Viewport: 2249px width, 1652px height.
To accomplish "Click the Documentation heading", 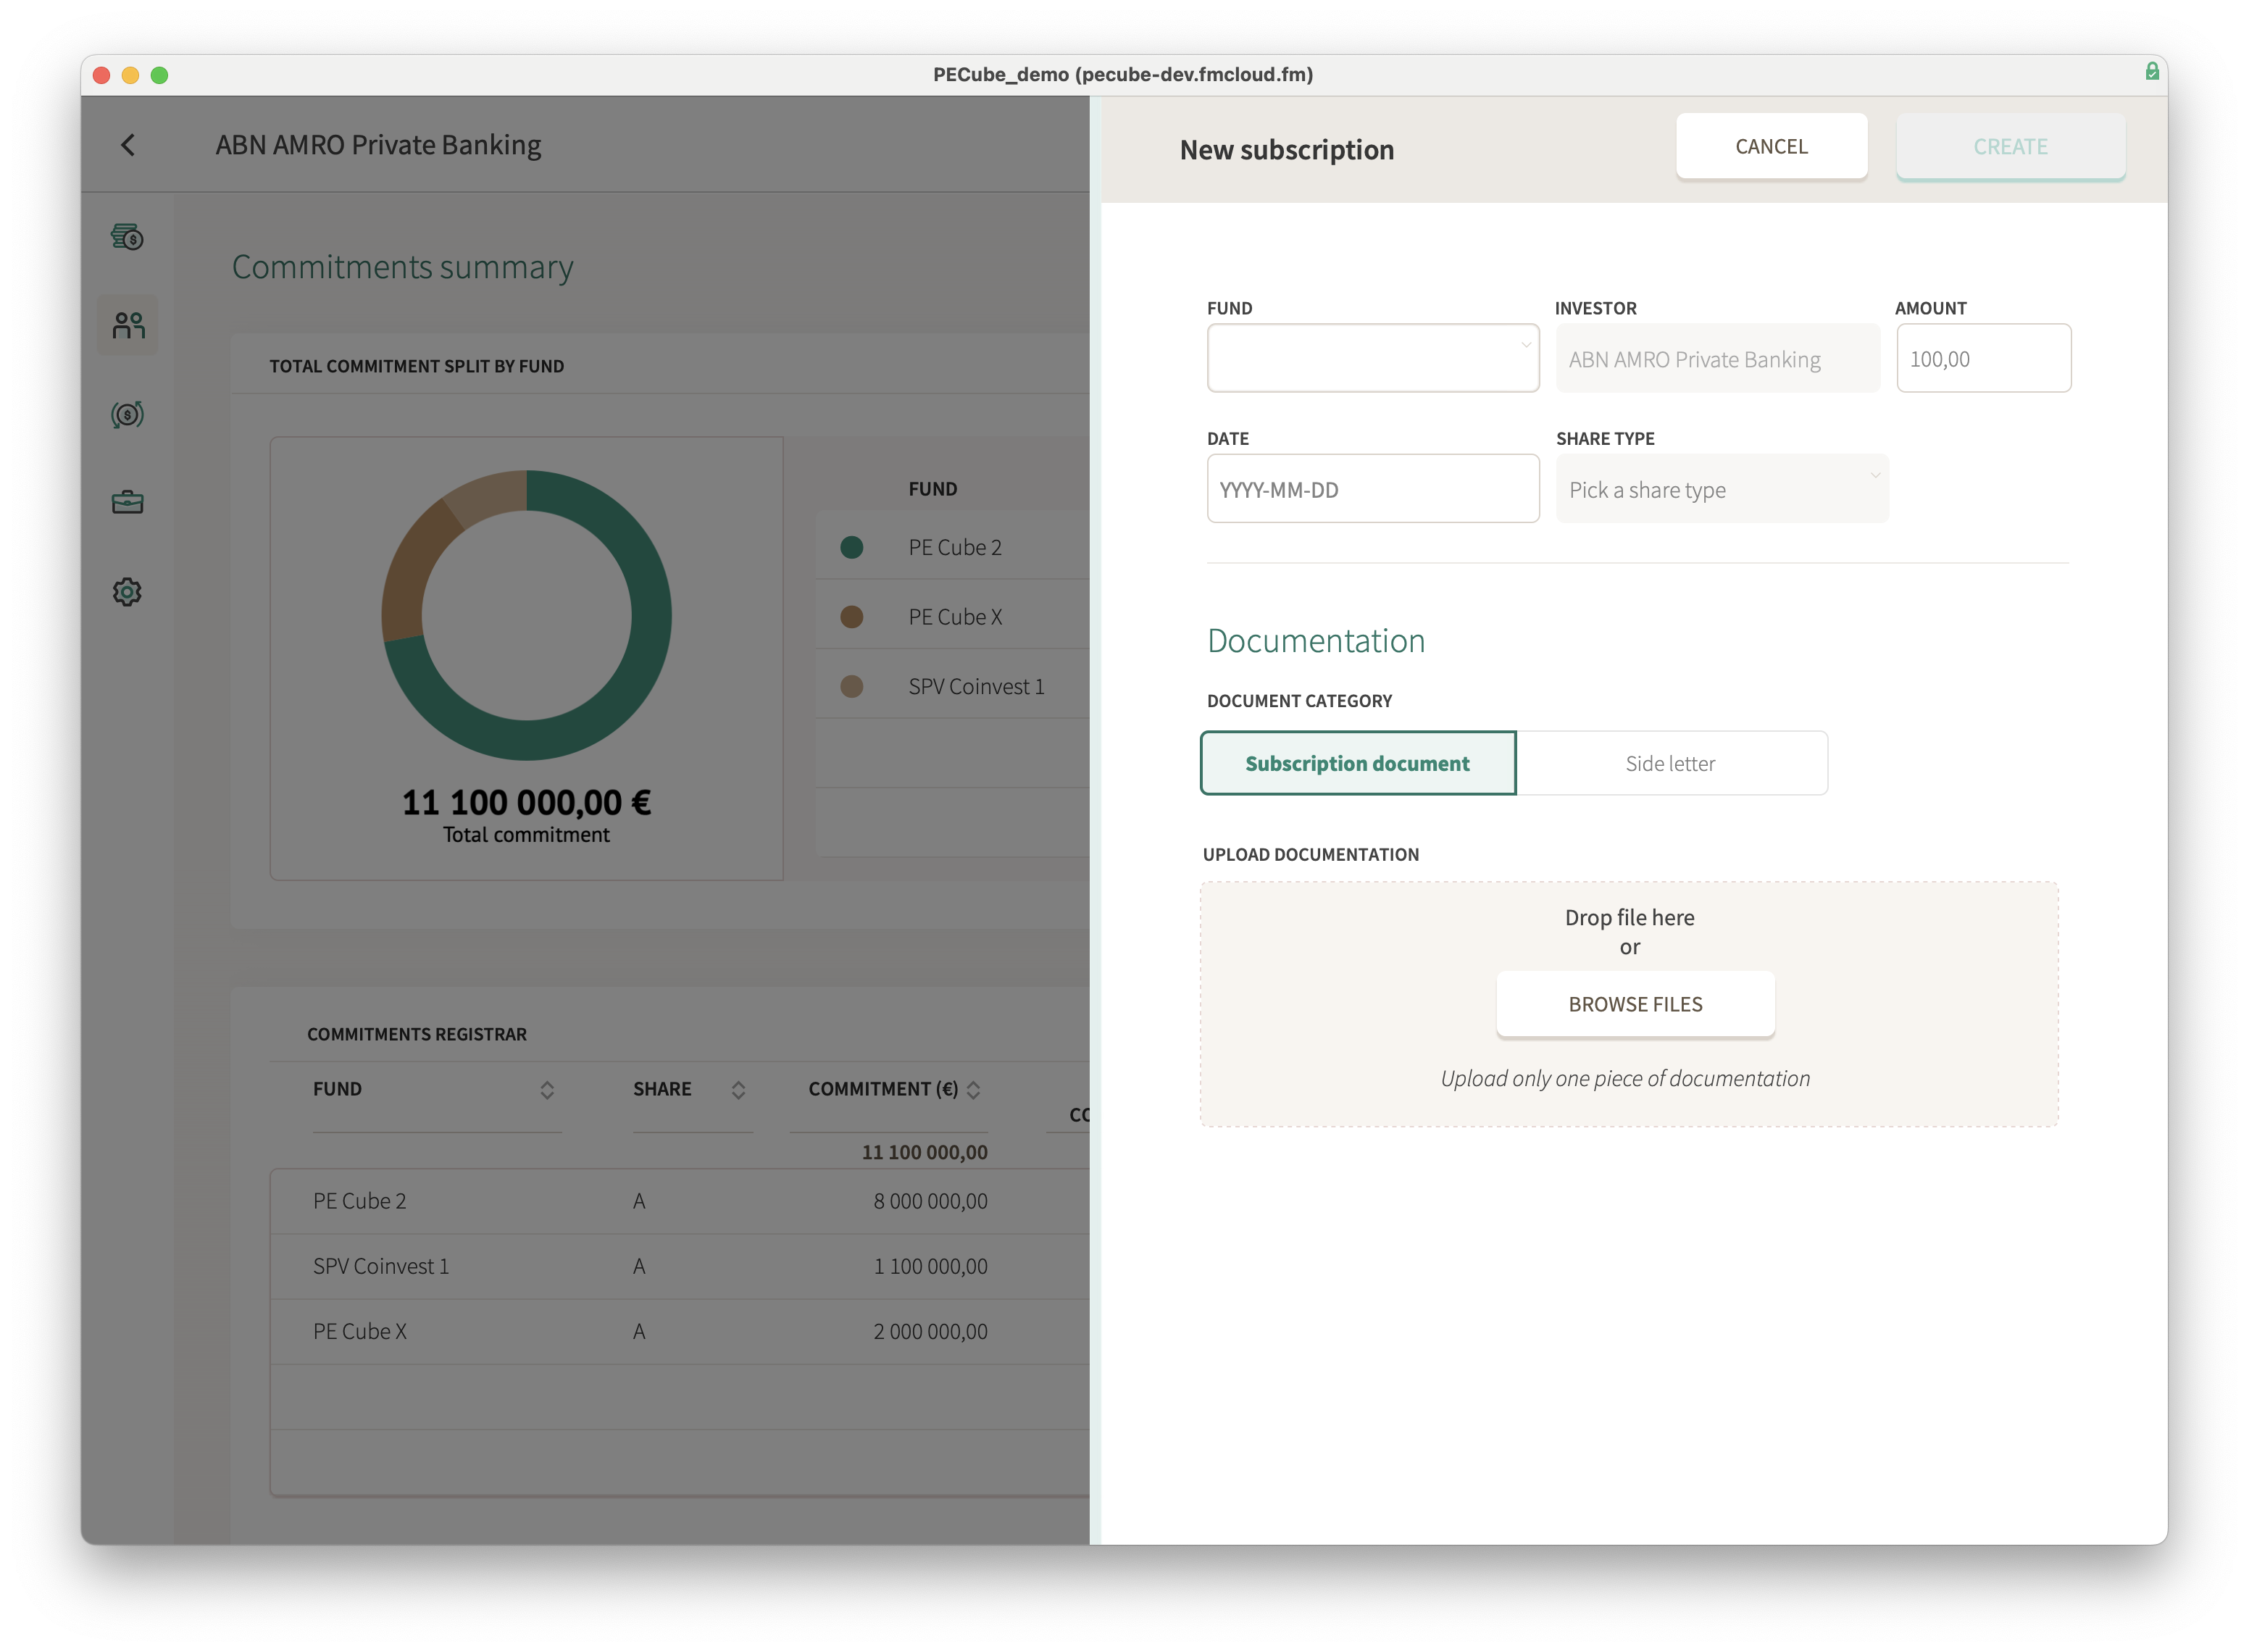I will [x=1315, y=641].
